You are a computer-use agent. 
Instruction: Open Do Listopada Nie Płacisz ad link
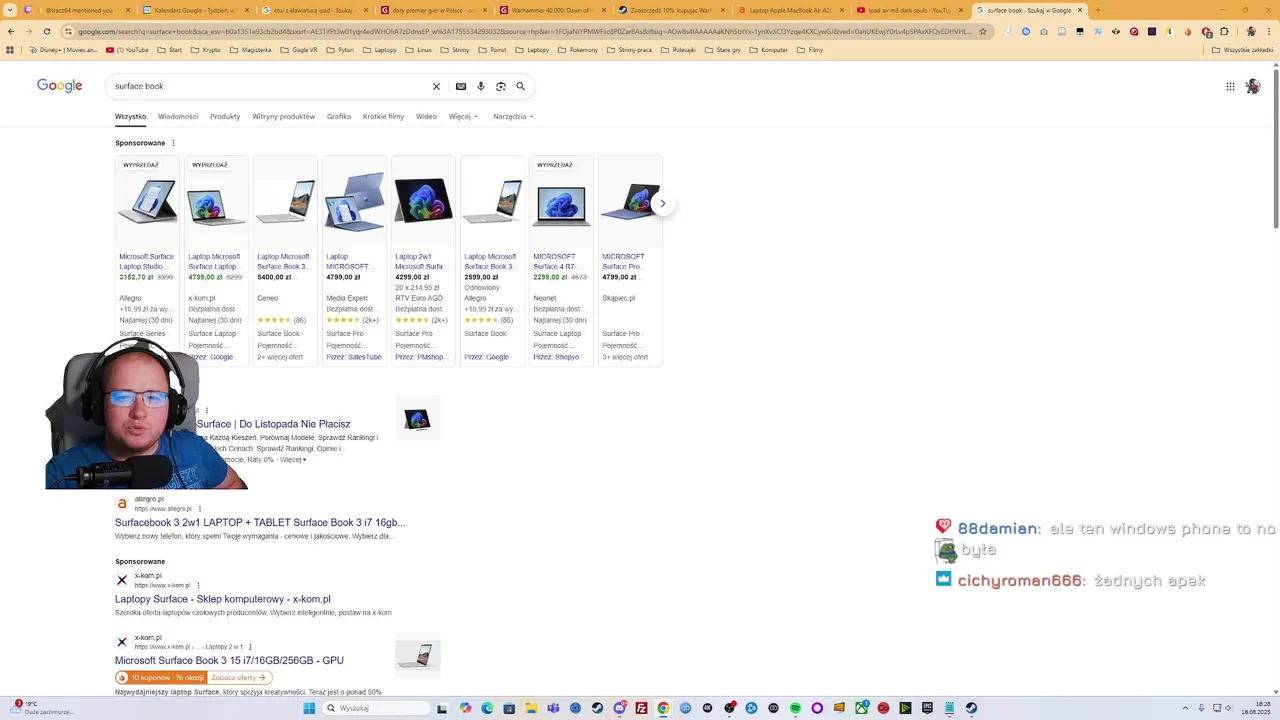[x=273, y=424]
